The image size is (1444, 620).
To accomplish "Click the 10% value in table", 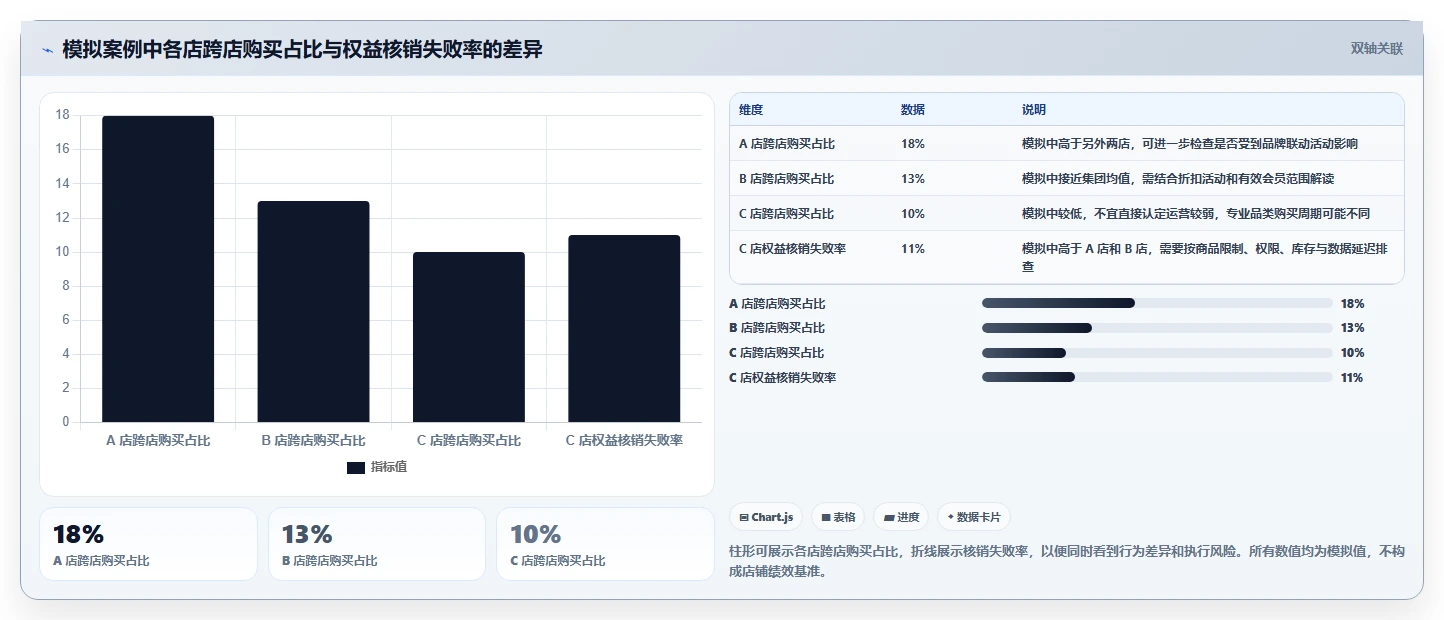I will point(913,214).
